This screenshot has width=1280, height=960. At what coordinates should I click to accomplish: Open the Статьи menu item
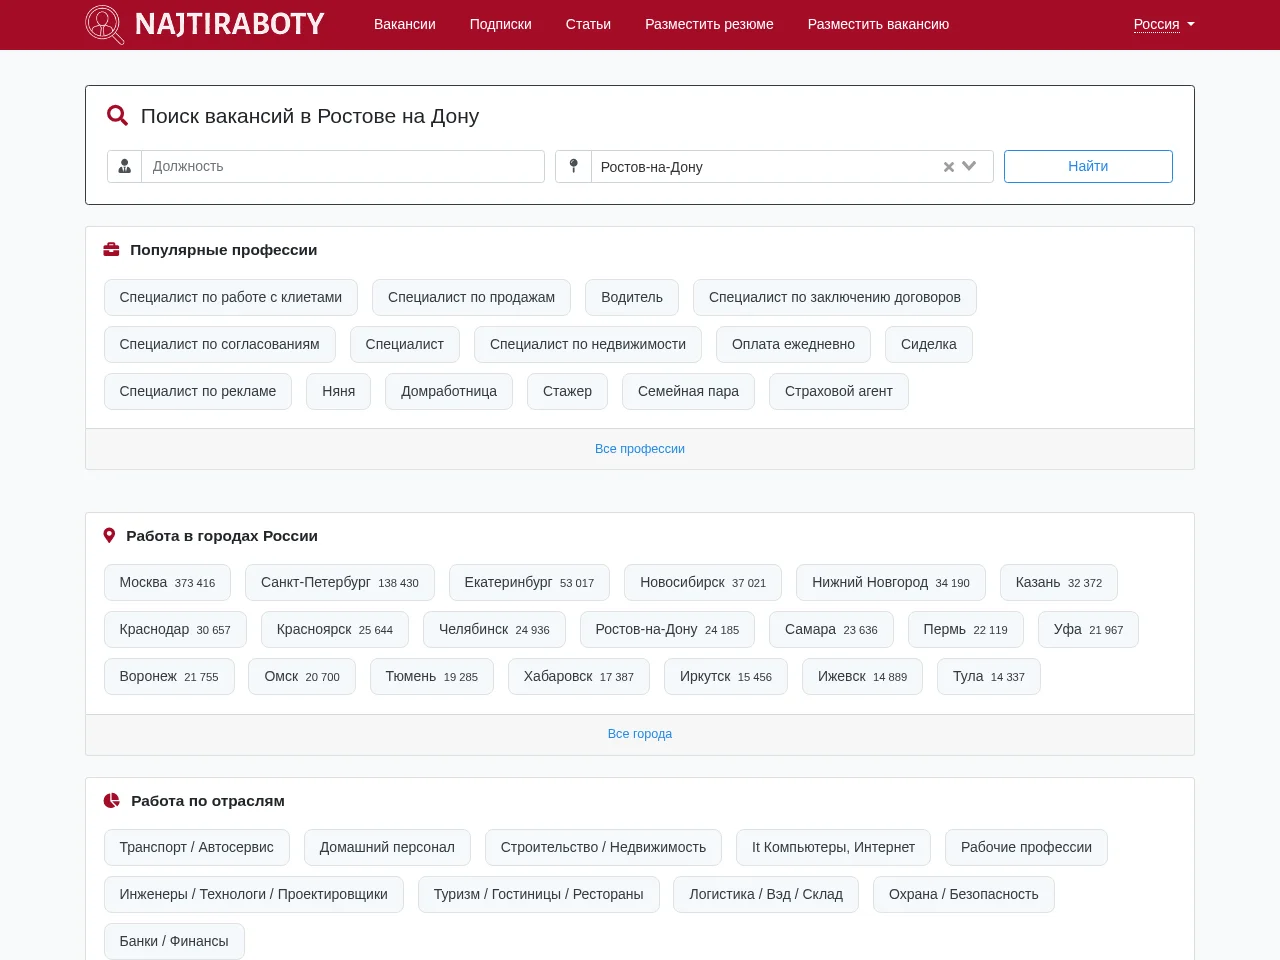[588, 24]
